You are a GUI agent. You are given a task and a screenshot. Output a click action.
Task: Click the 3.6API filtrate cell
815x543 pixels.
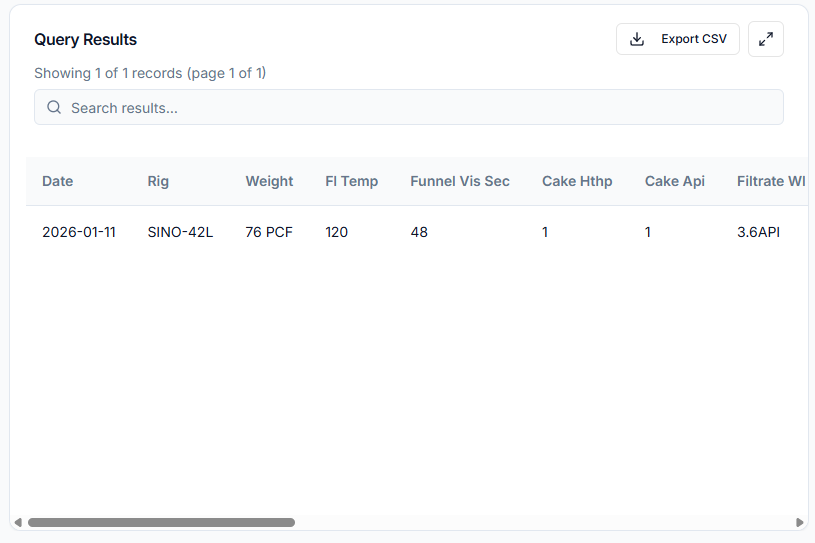[758, 232]
